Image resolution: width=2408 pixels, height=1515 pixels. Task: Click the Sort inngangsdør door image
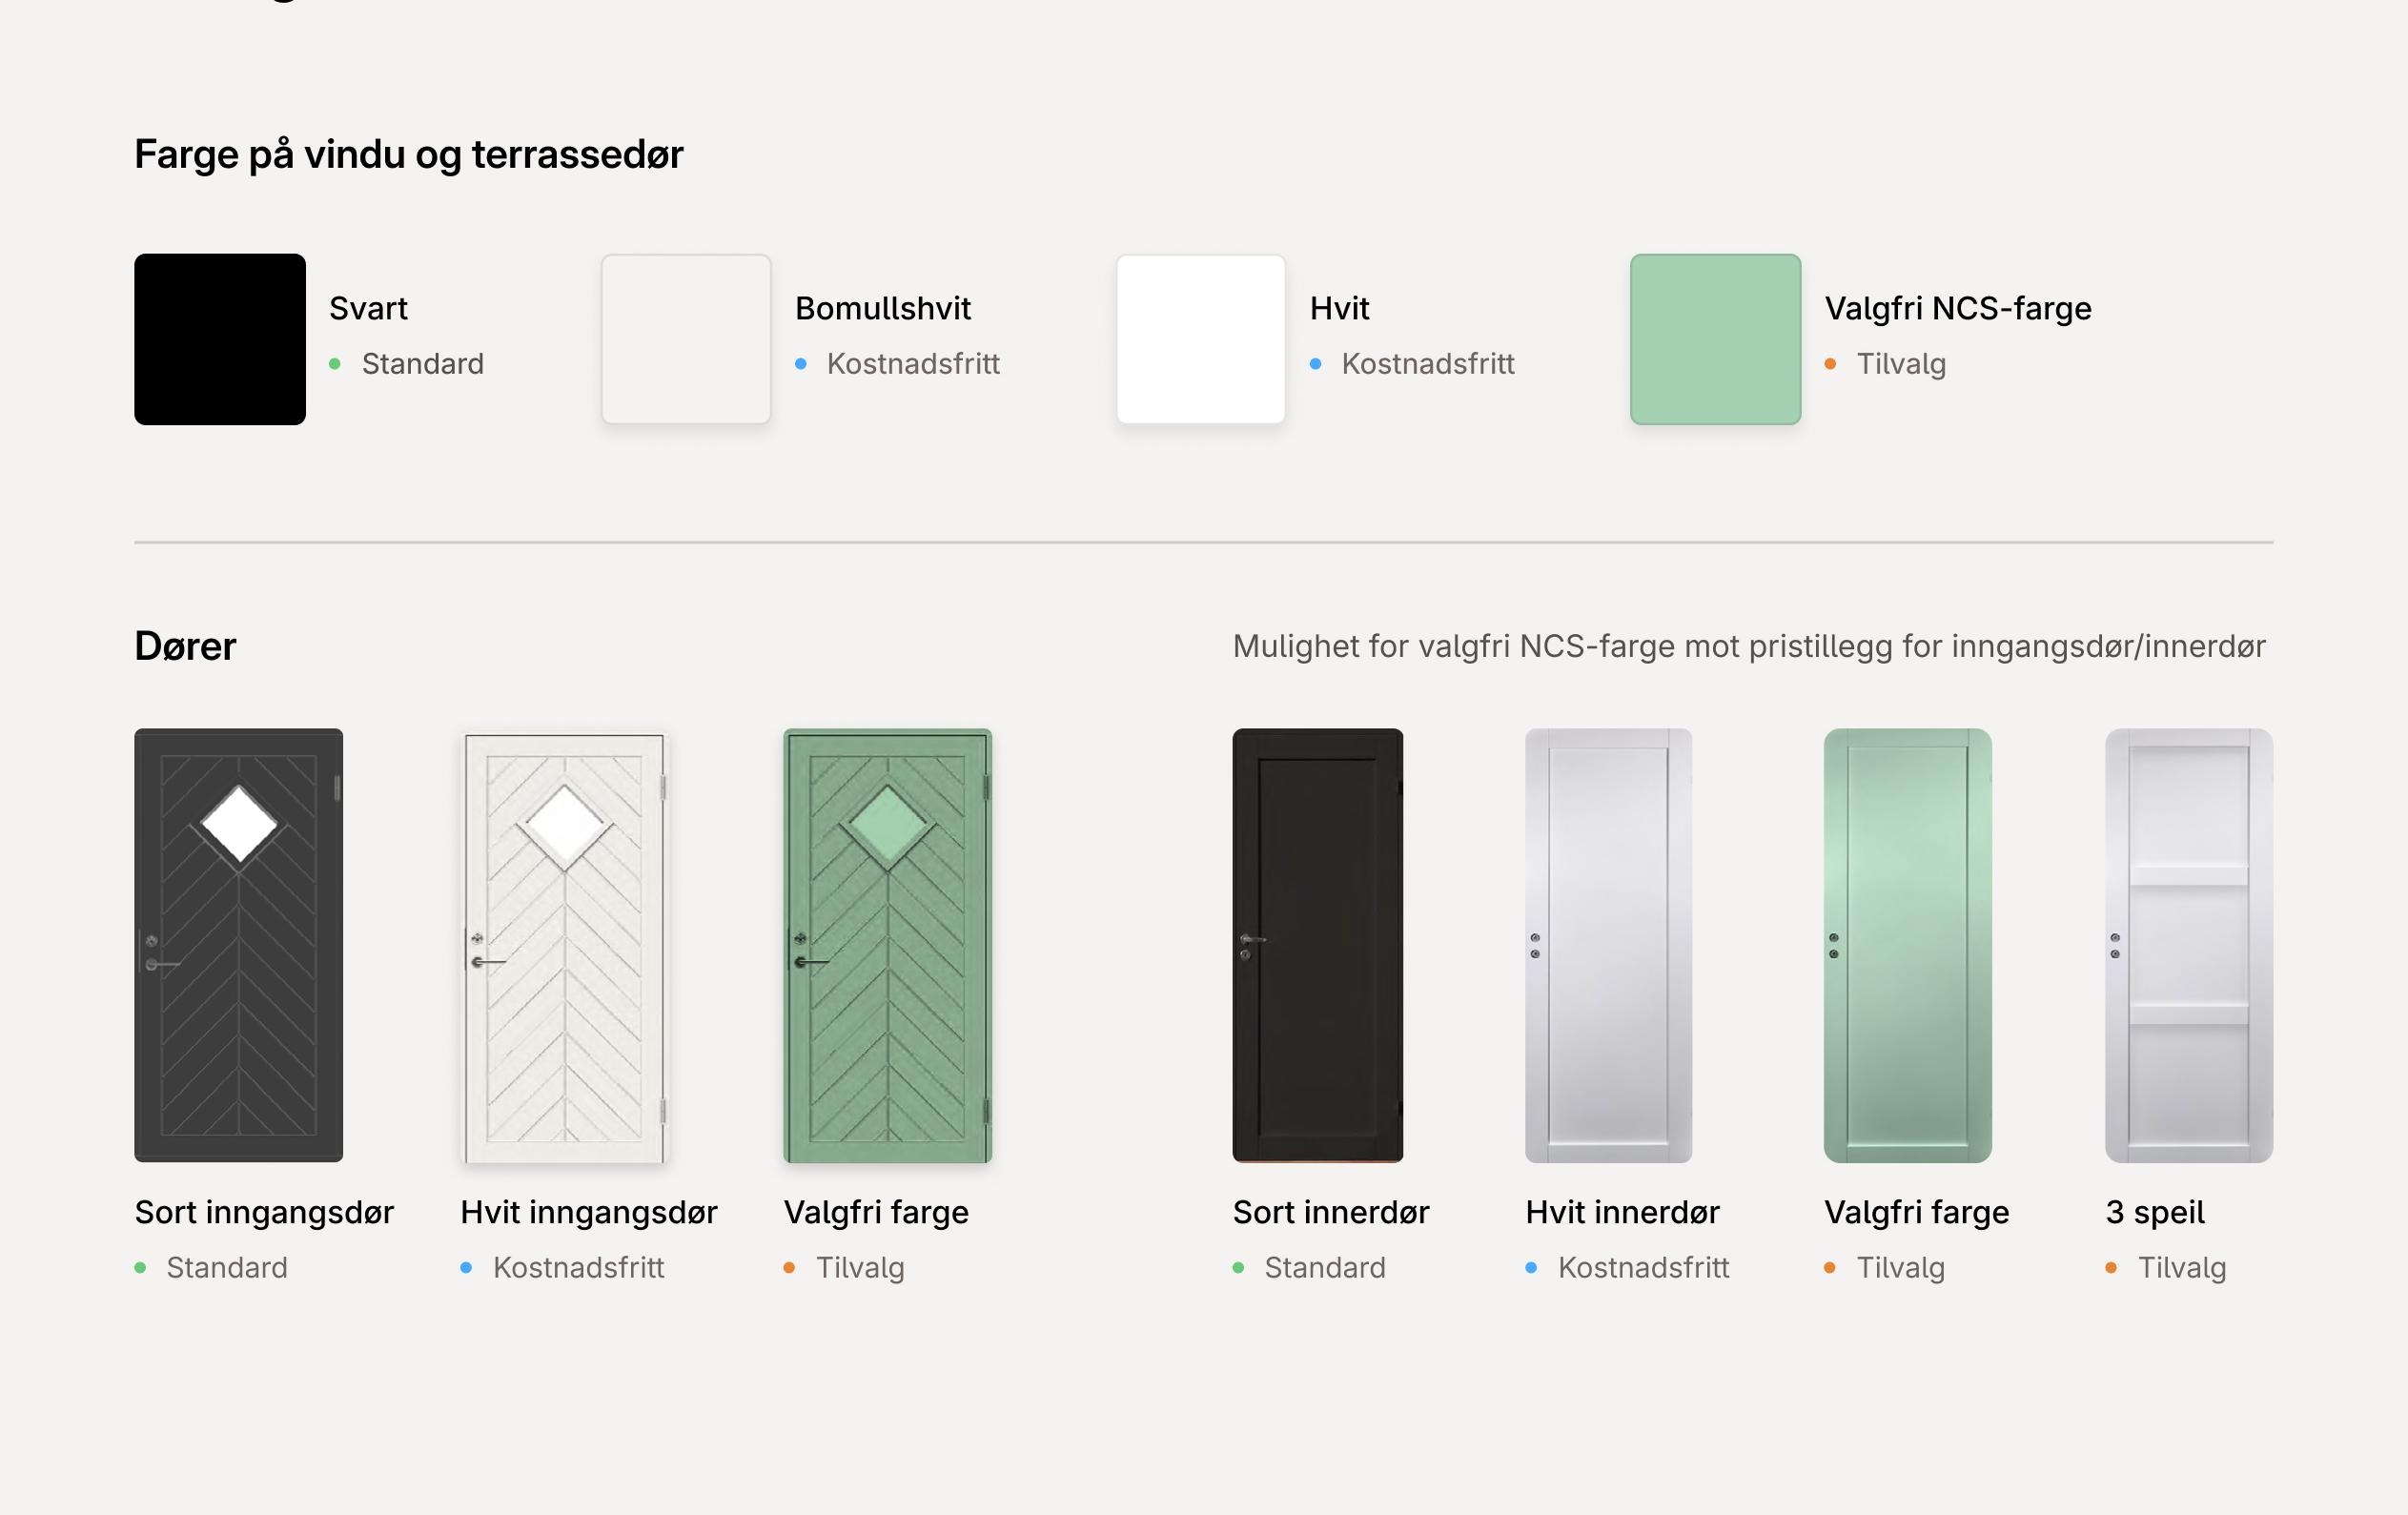pyautogui.click(x=239, y=945)
